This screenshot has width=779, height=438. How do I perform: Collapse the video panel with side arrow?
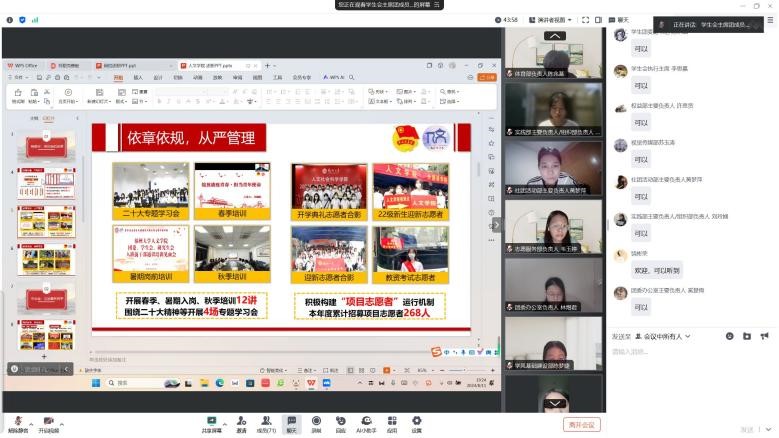[x=497, y=224]
